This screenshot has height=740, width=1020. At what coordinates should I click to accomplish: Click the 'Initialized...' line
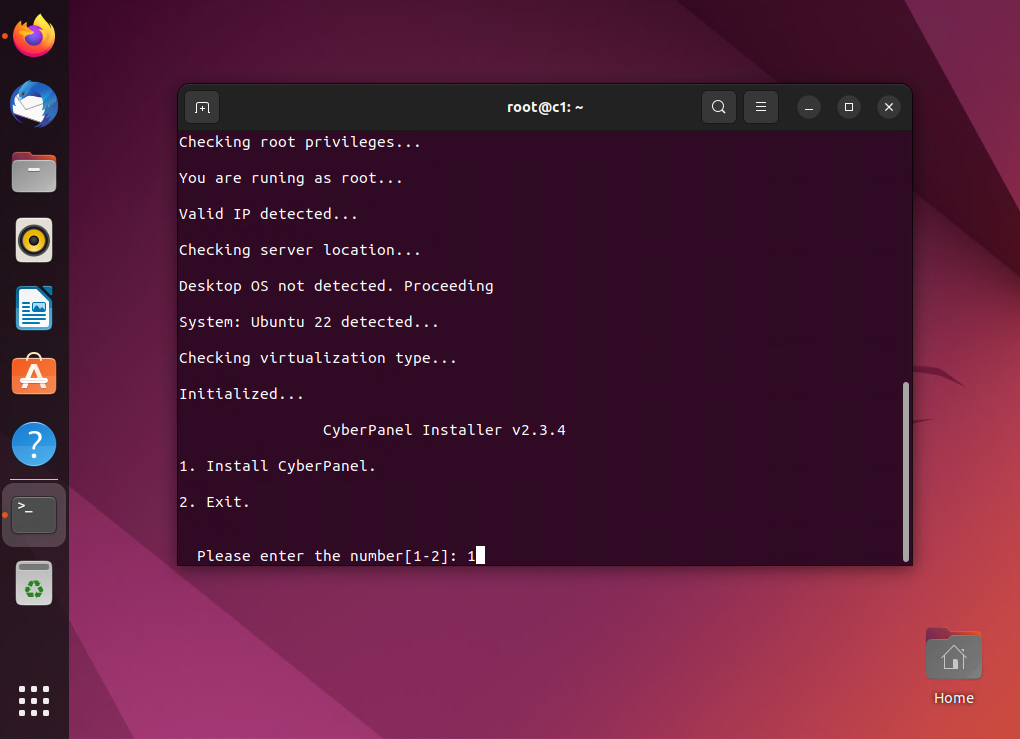(x=241, y=394)
